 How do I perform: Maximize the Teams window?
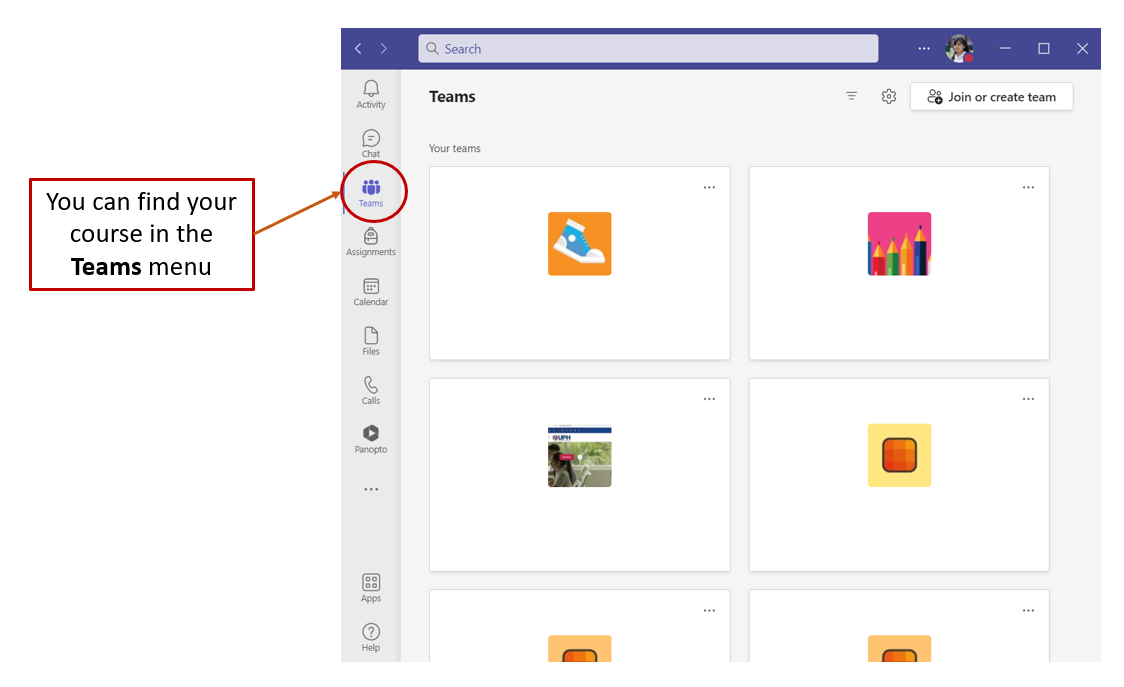tap(1044, 49)
